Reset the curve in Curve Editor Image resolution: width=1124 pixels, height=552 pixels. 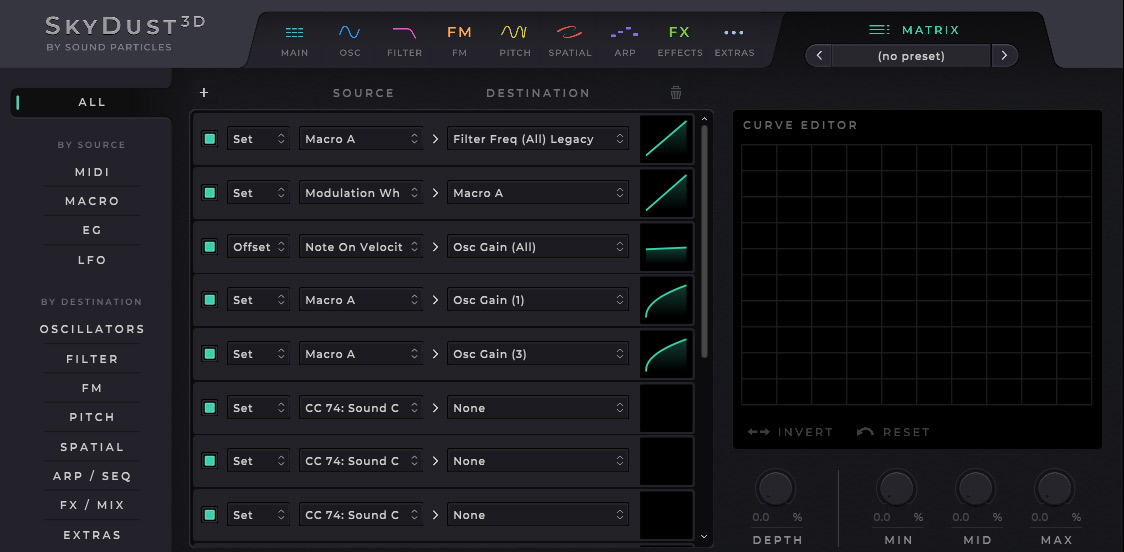point(893,432)
